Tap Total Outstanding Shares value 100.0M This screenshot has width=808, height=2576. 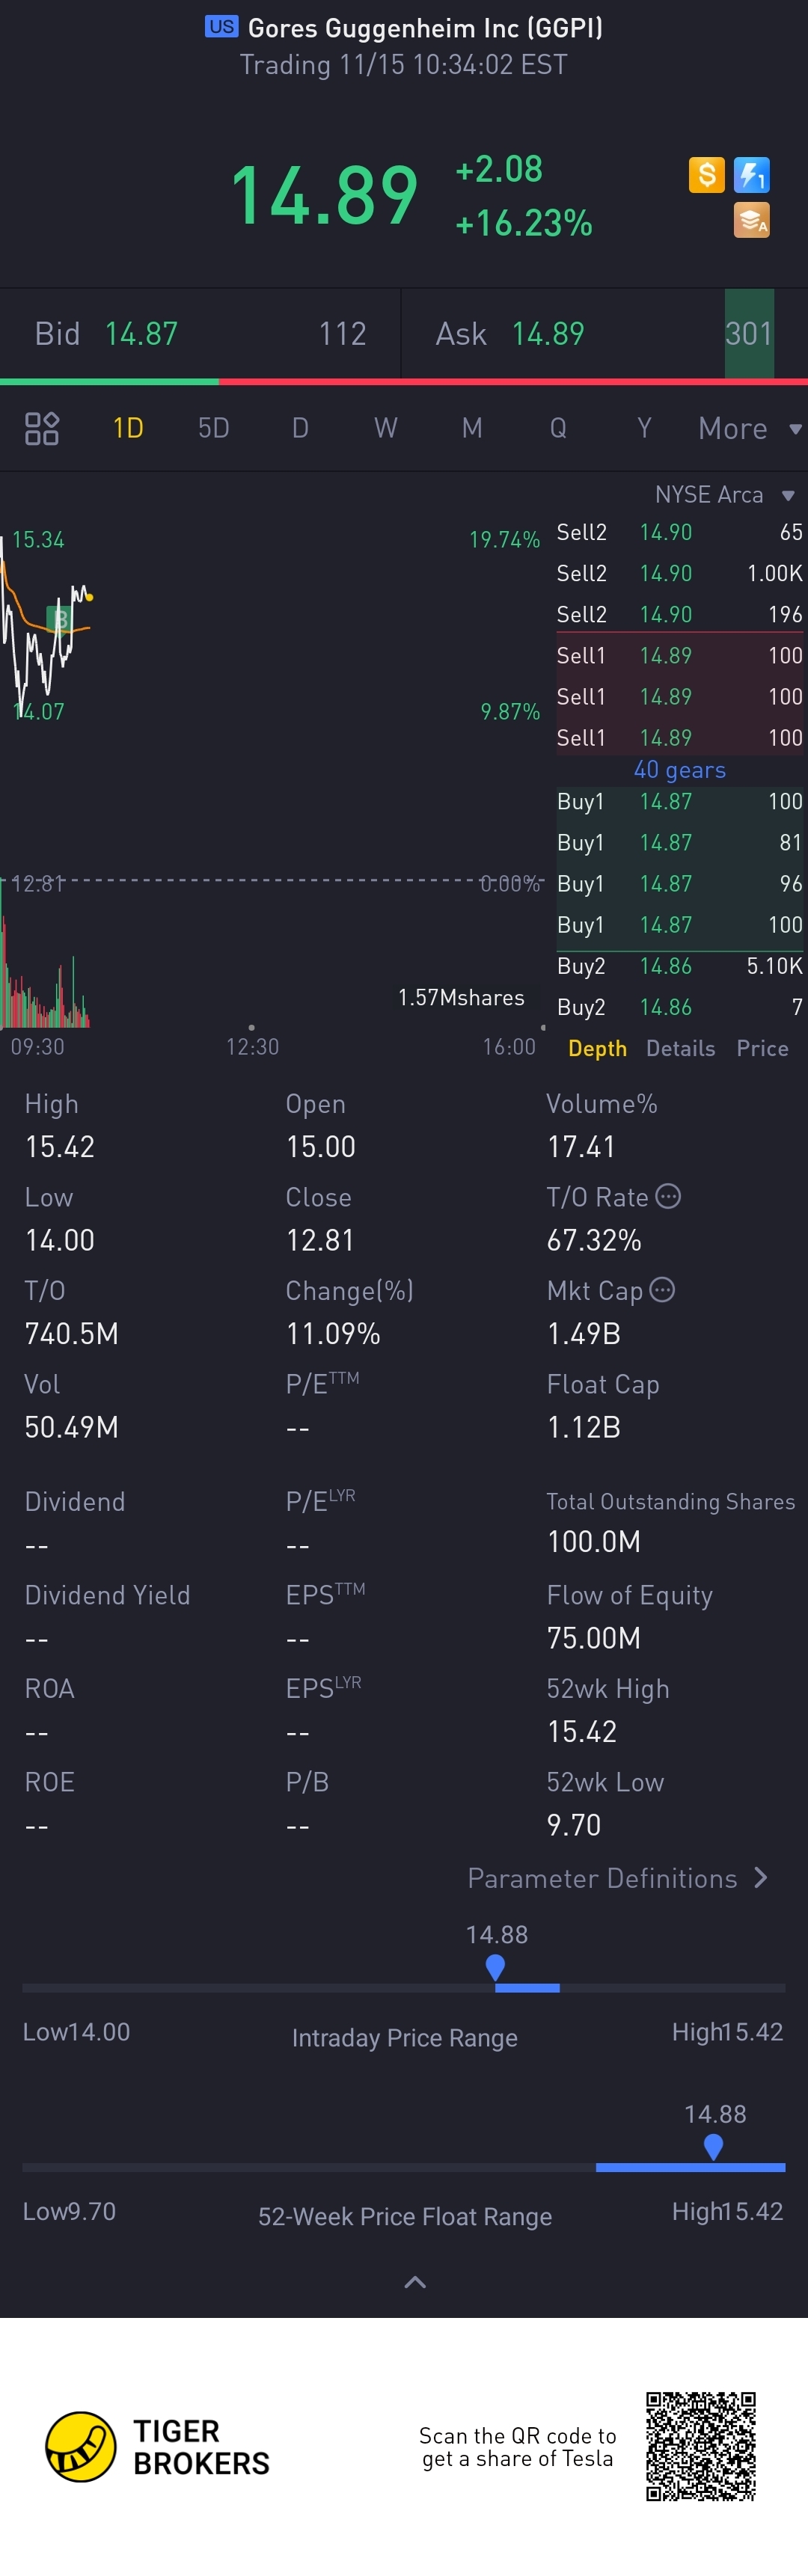tap(594, 1542)
